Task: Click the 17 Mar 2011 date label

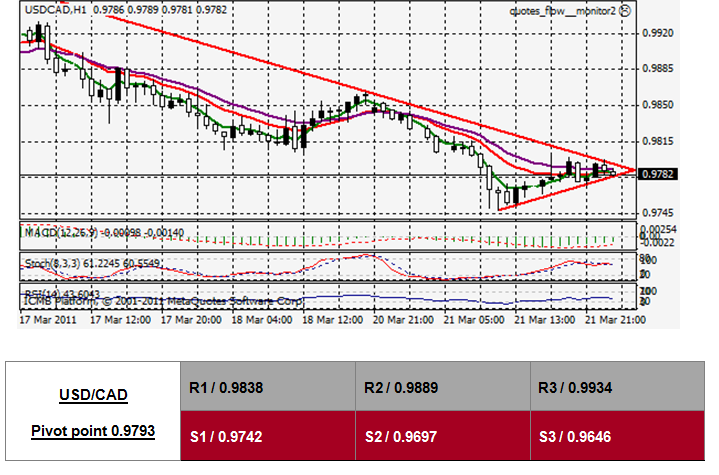Action: [46, 320]
